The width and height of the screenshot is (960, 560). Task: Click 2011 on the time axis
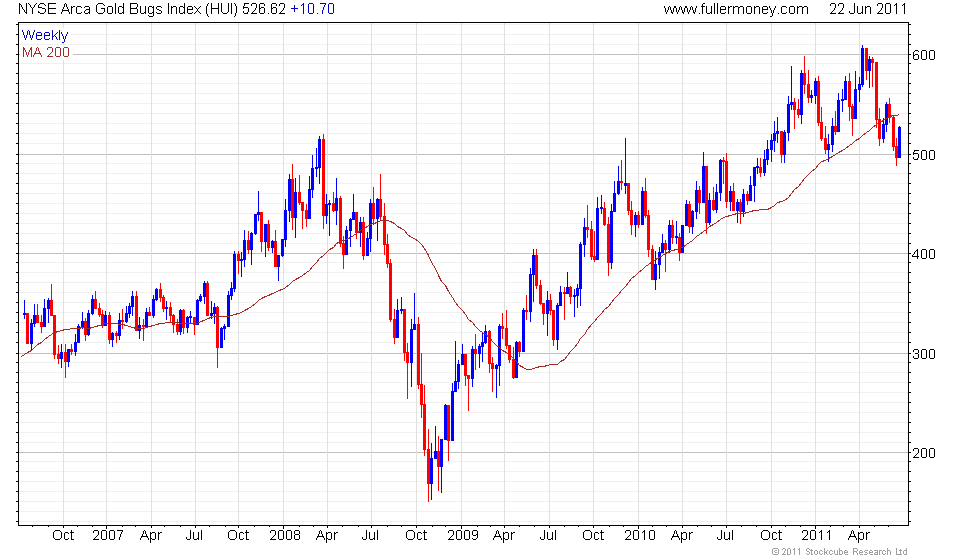814,535
